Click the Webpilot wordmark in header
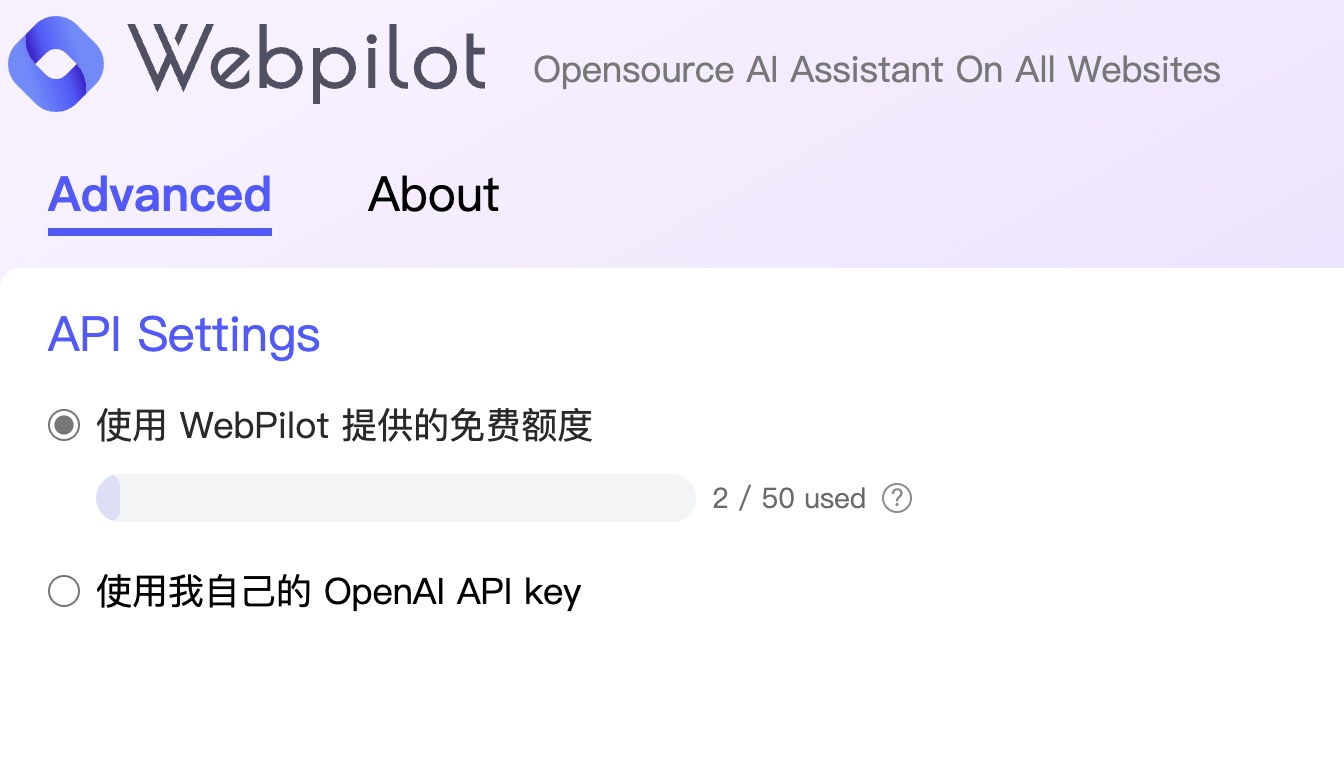 (307, 62)
